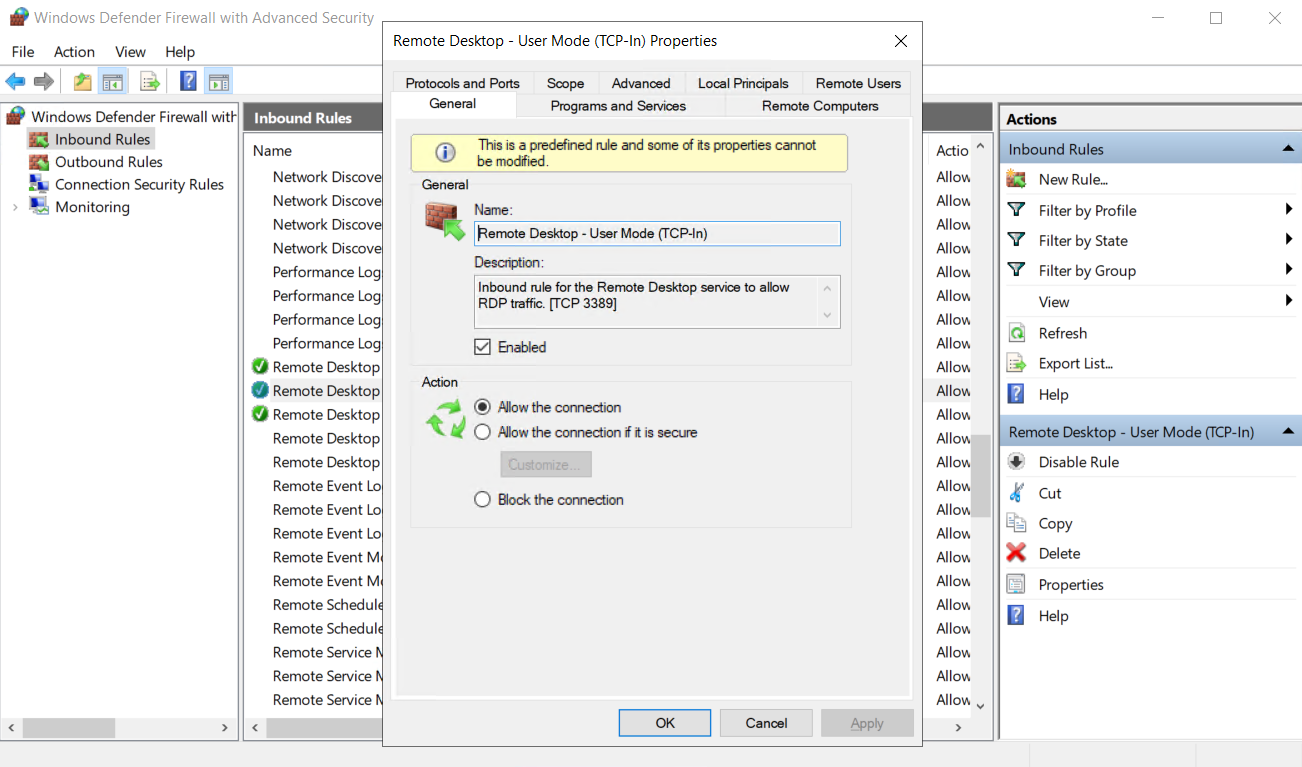Click the Export List icon in Actions pane
The height and width of the screenshot is (767, 1302).
coord(1016,363)
